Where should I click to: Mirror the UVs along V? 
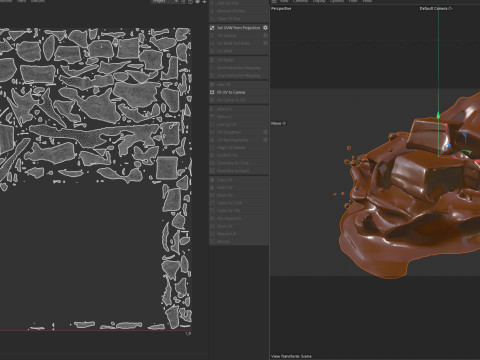[239, 117]
